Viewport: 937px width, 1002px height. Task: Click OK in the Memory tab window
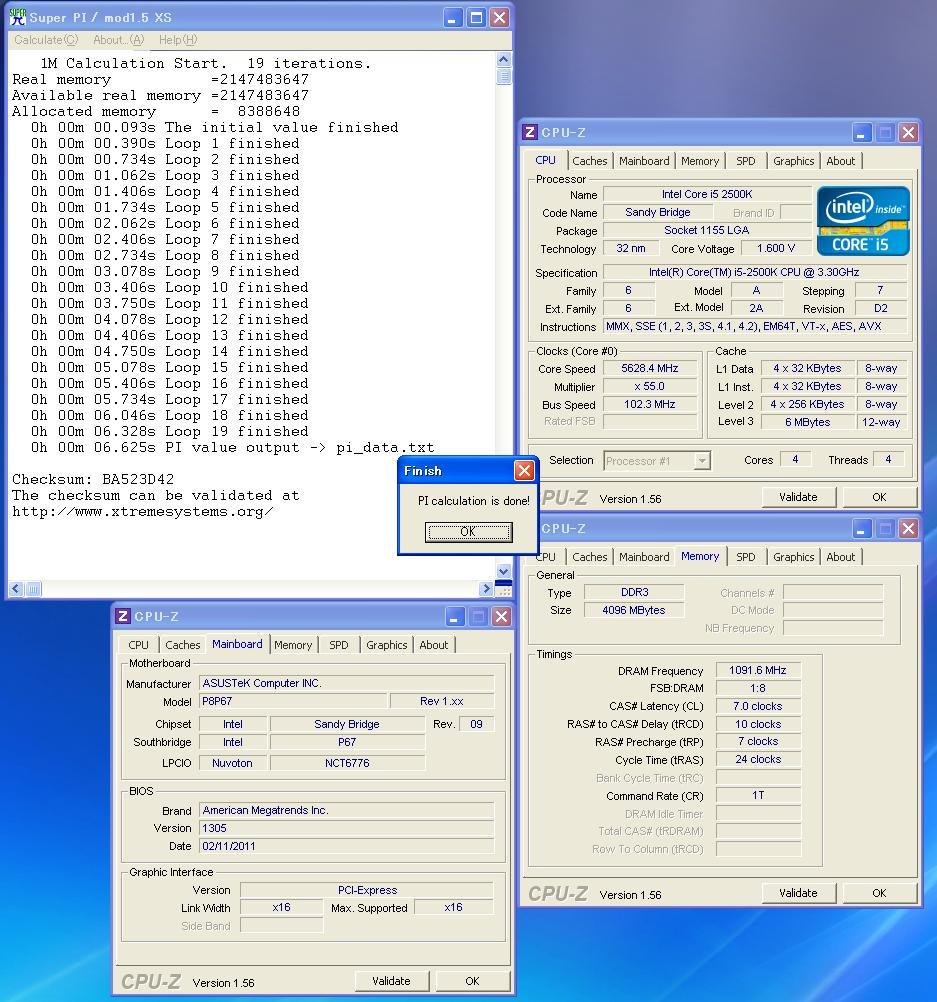[879, 893]
